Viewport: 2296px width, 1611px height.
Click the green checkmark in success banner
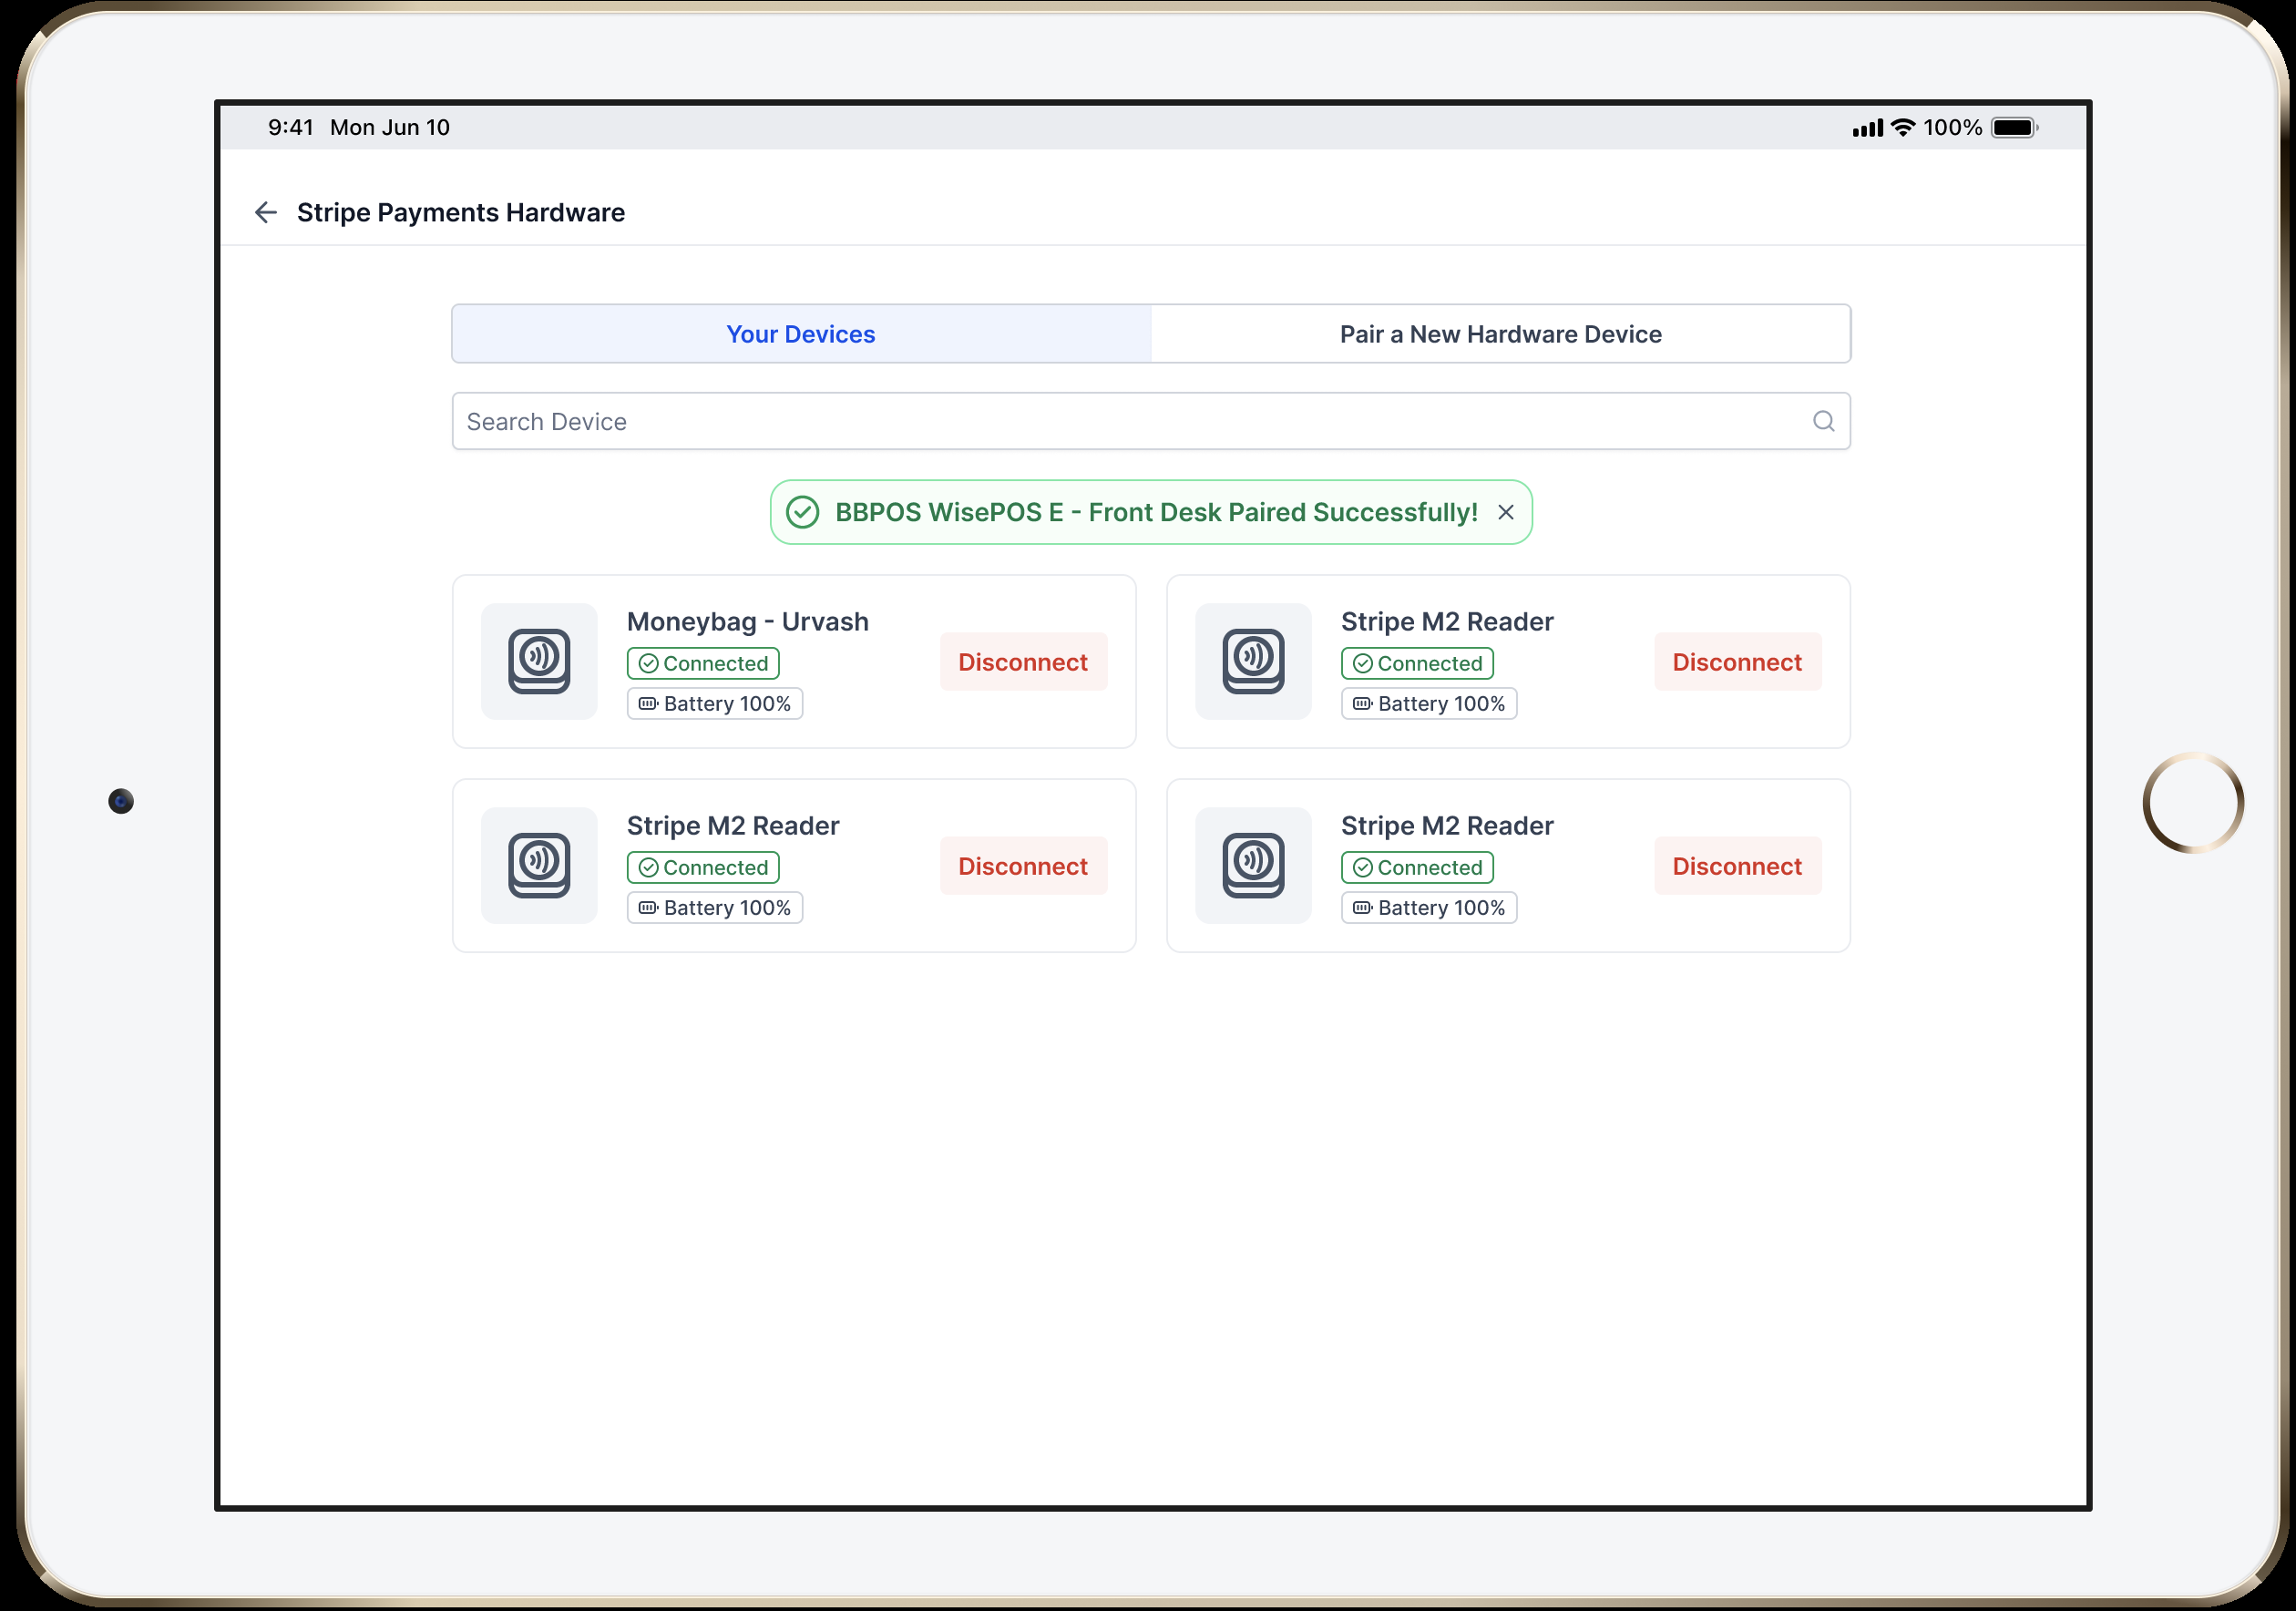point(802,512)
